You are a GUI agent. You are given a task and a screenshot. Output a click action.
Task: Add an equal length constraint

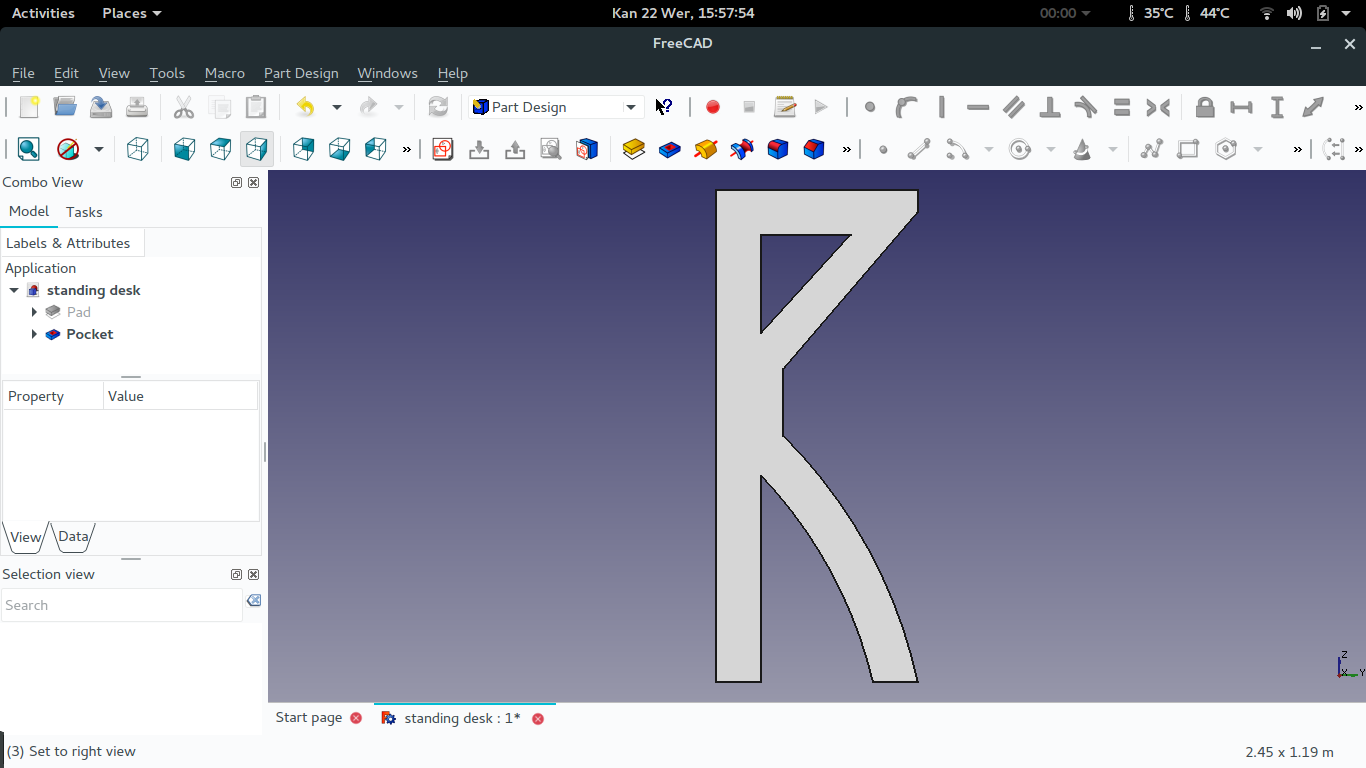(x=1121, y=107)
